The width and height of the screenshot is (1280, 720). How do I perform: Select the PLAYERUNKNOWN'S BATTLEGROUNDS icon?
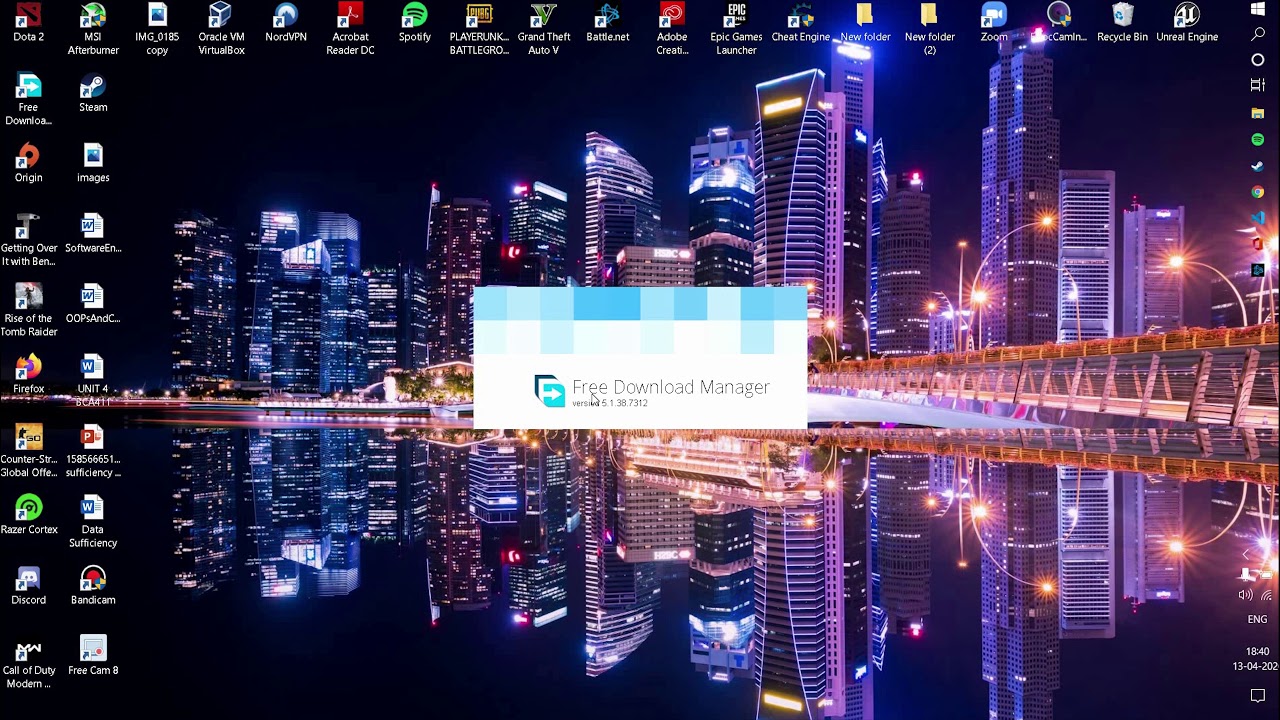coord(479,30)
